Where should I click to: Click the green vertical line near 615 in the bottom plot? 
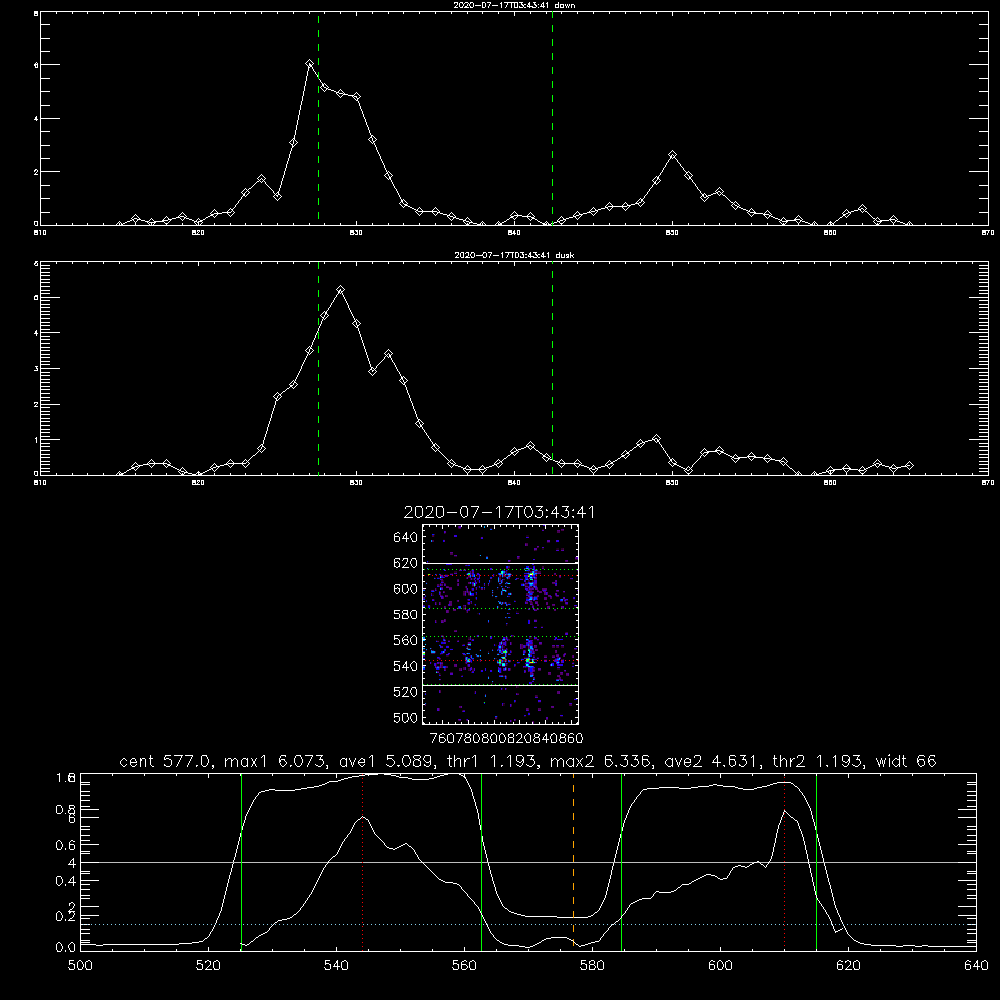point(816,861)
